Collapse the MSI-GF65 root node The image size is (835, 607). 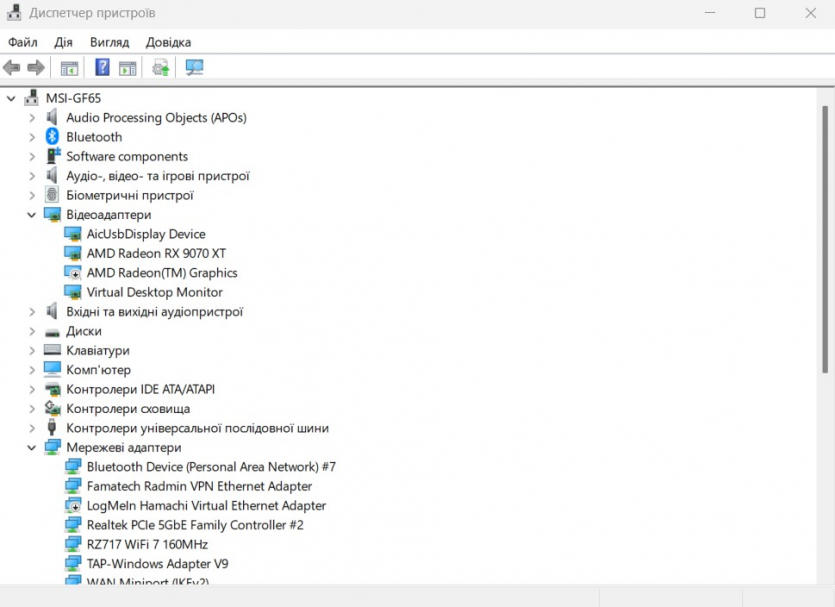click(x=11, y=98)
